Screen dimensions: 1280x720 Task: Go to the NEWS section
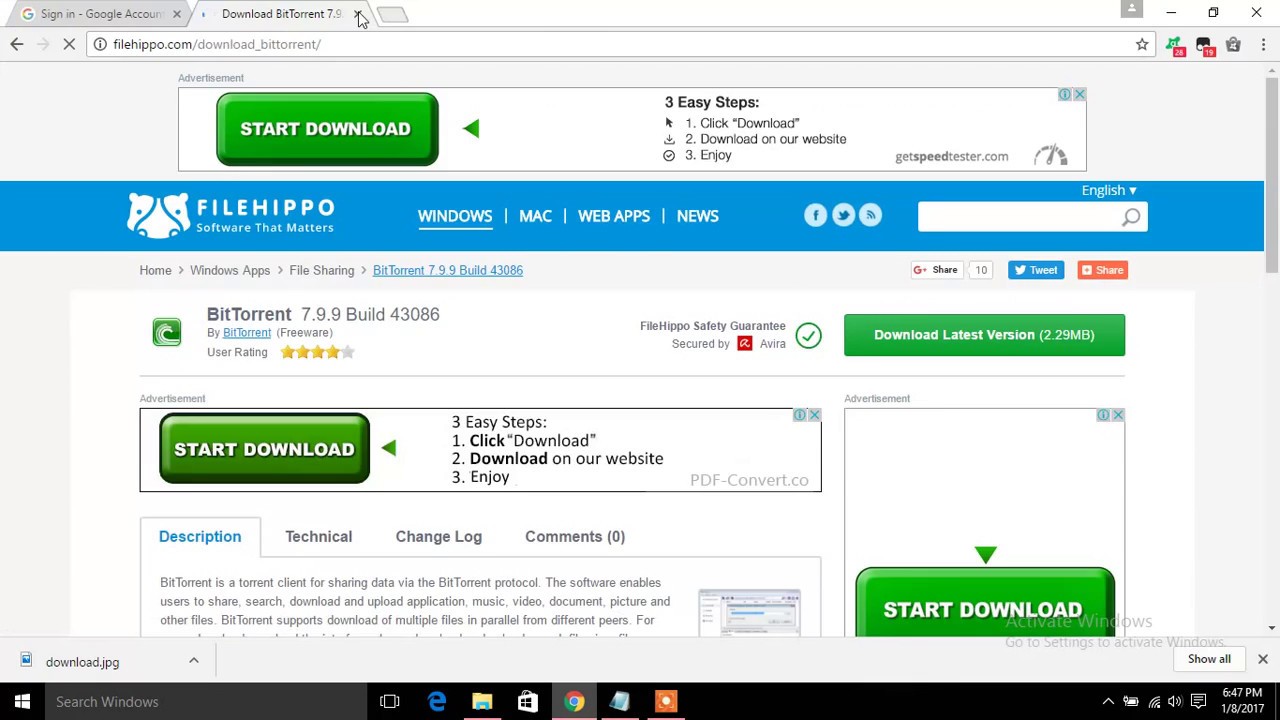pyautogui.click(x=697, y=216)
